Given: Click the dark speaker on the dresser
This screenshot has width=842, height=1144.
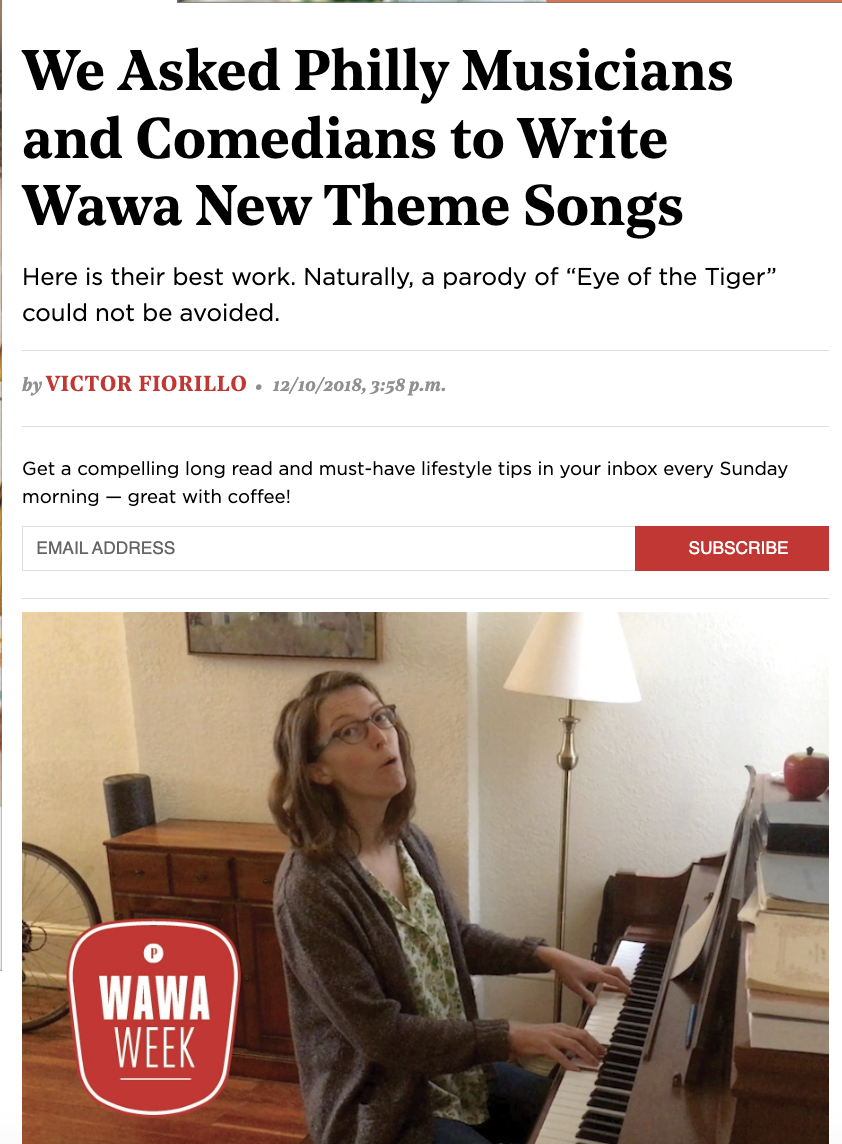Looking at the screenshot, I should tap(129, 805).
